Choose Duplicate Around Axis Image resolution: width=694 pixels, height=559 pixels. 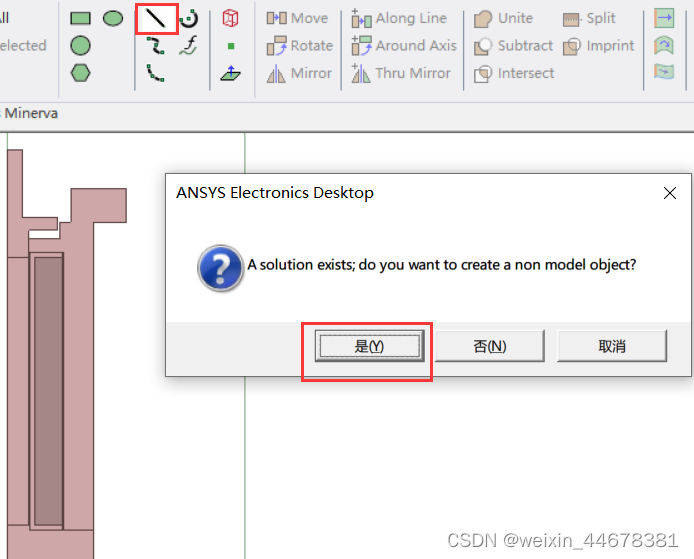(x=404, y=46)
